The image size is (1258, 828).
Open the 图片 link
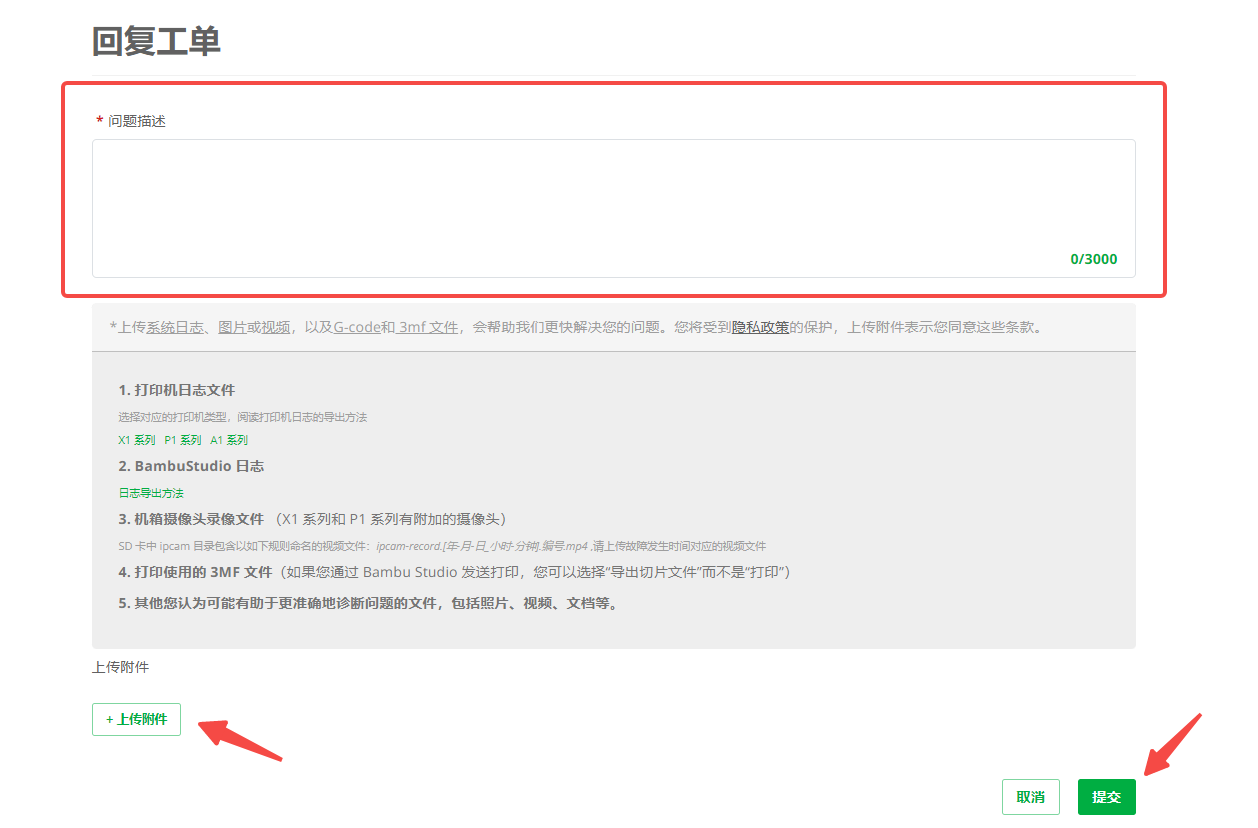click(232, 327)
